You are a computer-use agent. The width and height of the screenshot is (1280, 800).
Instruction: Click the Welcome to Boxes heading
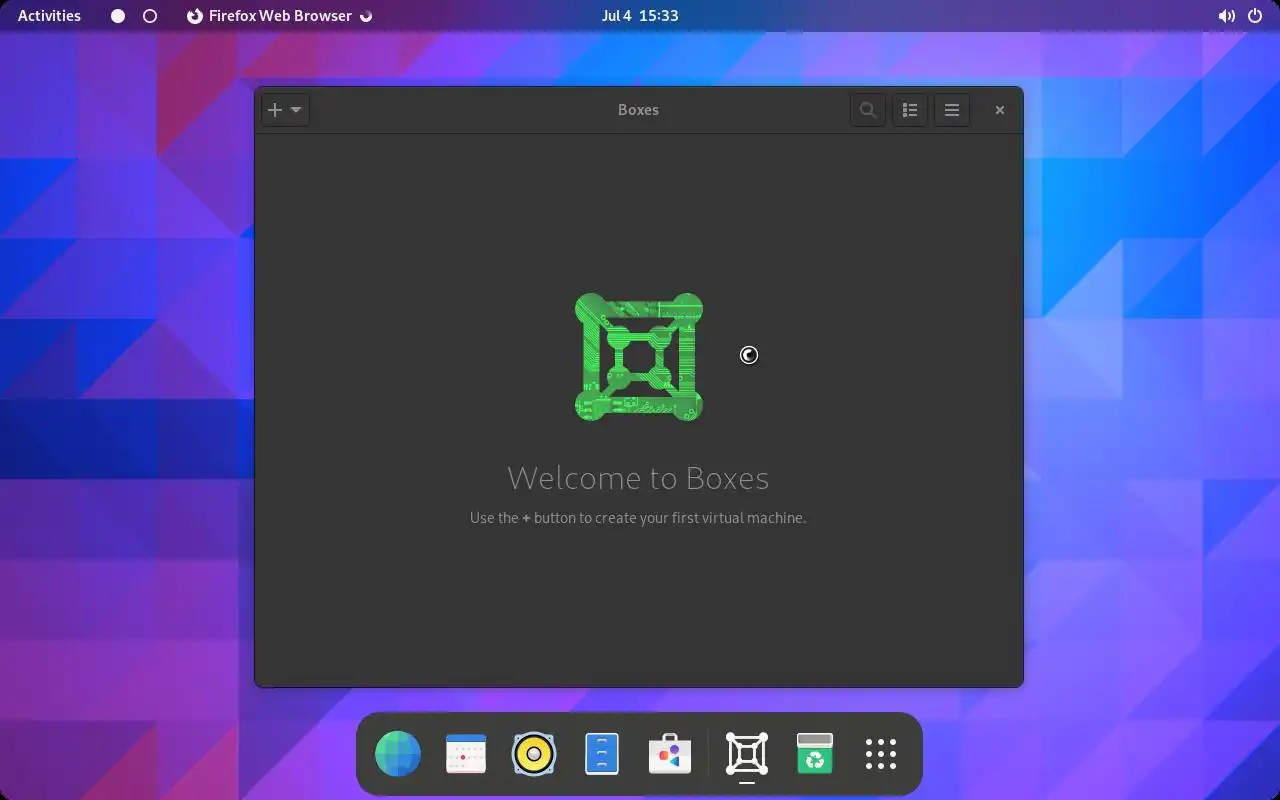(638, 478)
